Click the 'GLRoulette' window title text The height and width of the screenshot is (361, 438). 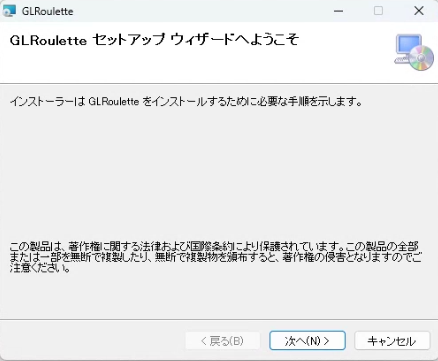[x=47, y=11]
